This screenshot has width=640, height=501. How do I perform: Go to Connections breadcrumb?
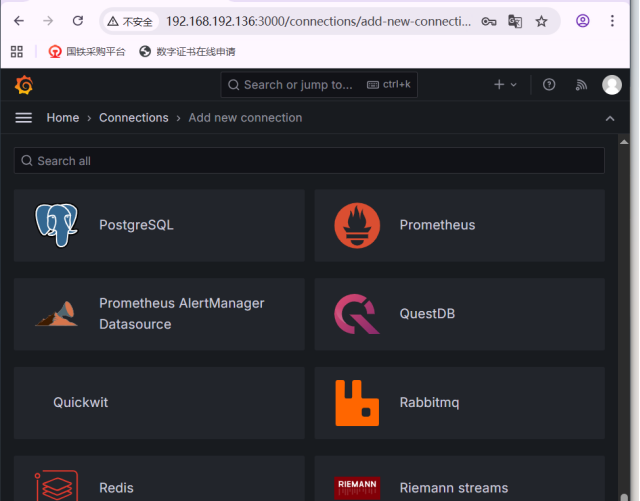(134, 118)
